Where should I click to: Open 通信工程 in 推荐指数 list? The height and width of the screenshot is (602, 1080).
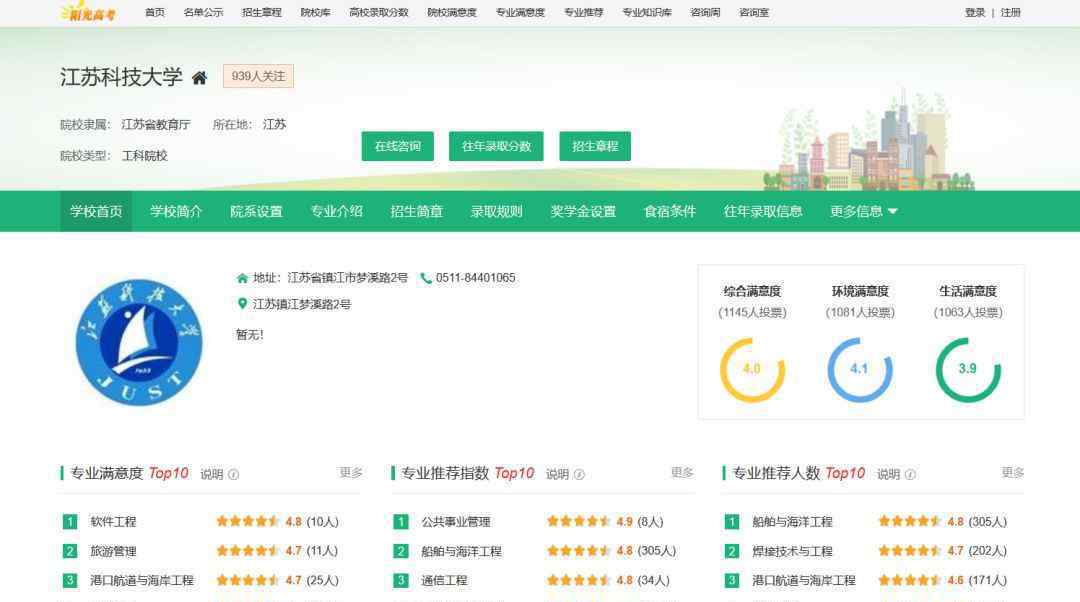tap(444, 581)
